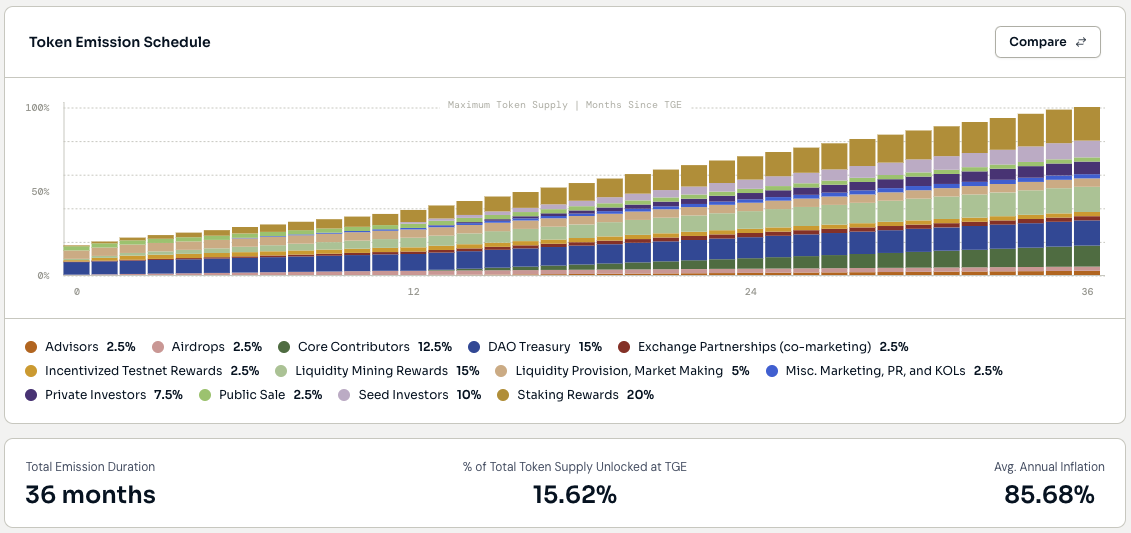This screenshot has width=1131, height=533.
Task: Click the 24 month x-axis label
Action: [x=750, y=292]
